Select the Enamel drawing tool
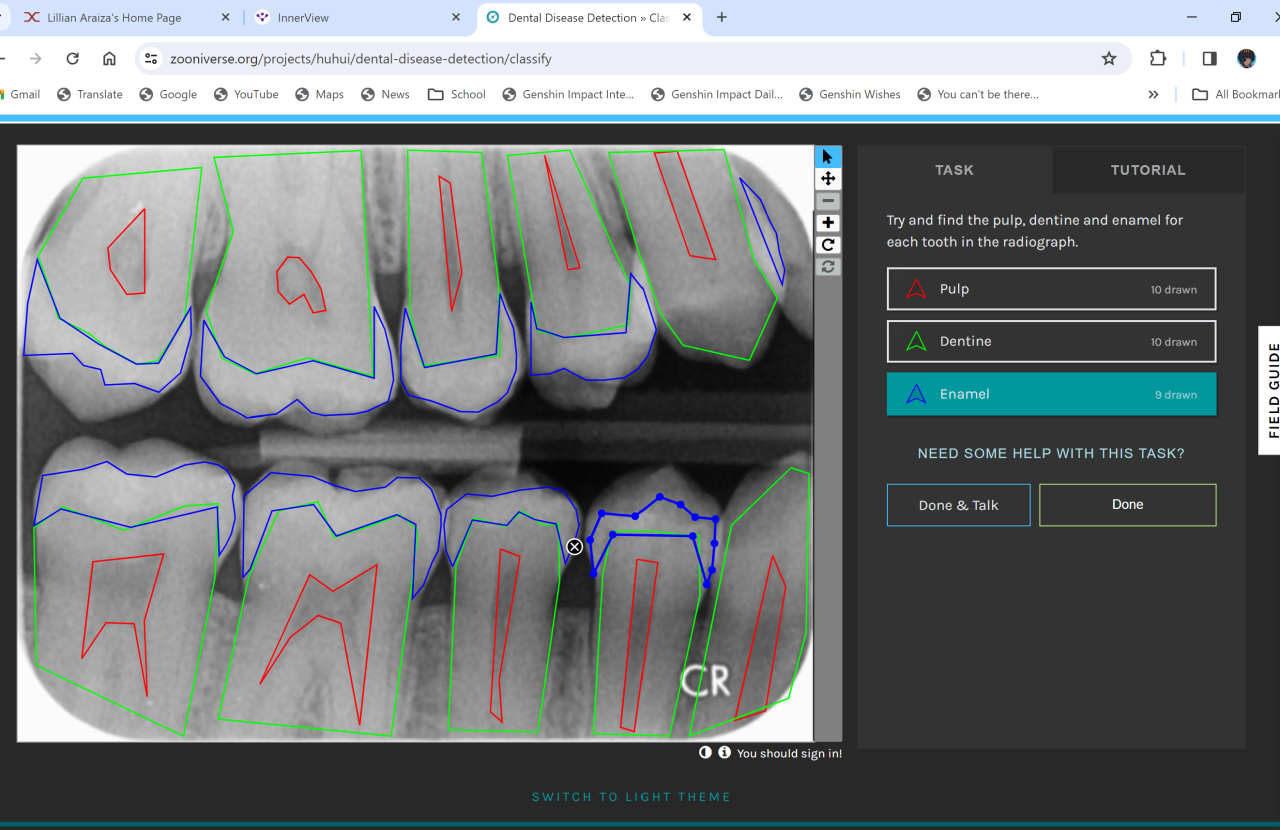The height and width of the screenshot is (830, 1280). tap(1051, 394)
